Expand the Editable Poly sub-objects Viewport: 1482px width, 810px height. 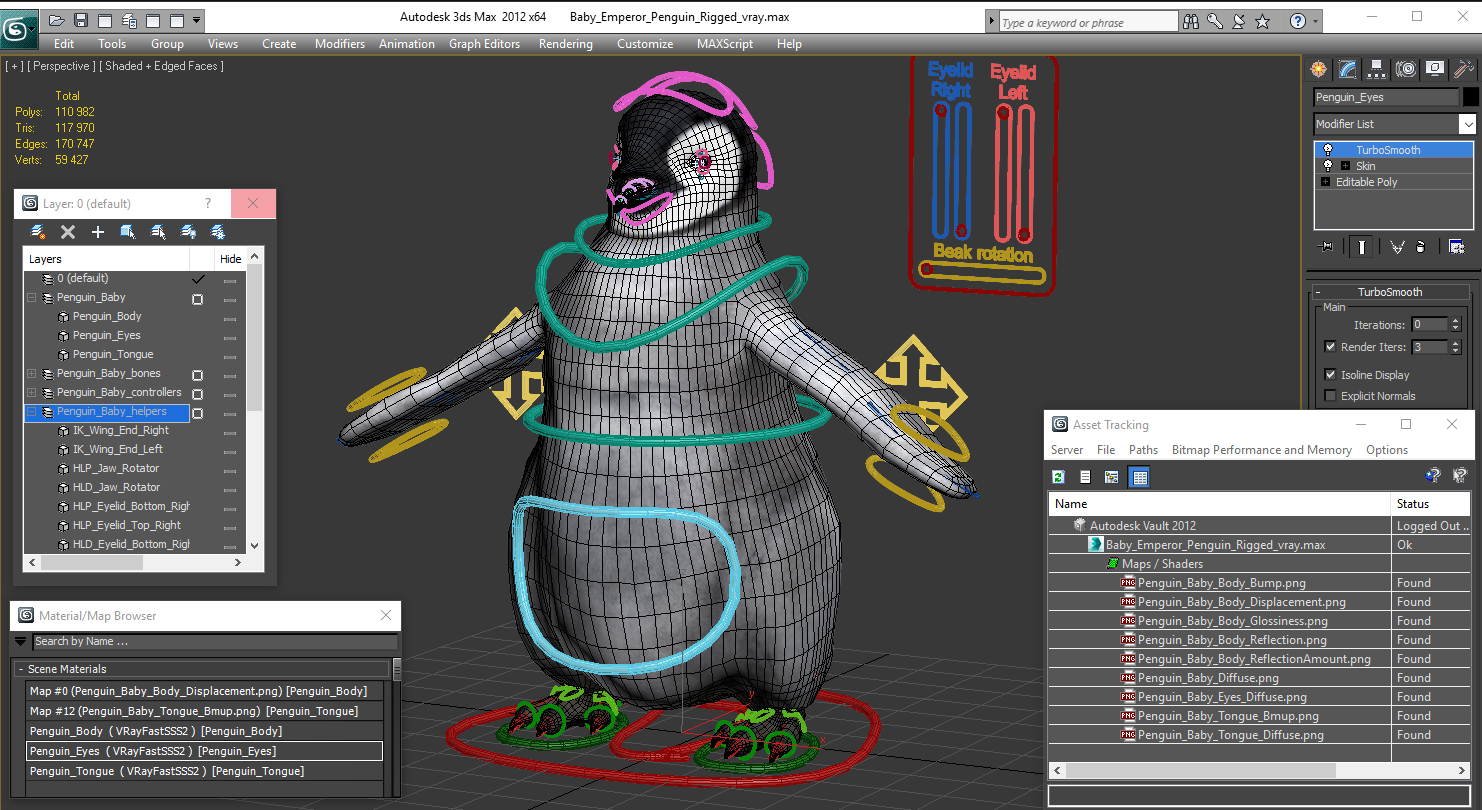pos(1326,182)
